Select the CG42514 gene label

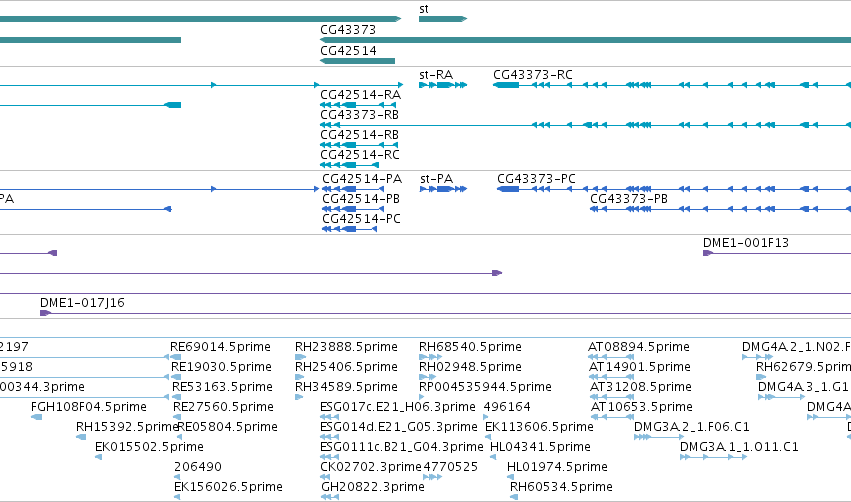tap(348, 51)
